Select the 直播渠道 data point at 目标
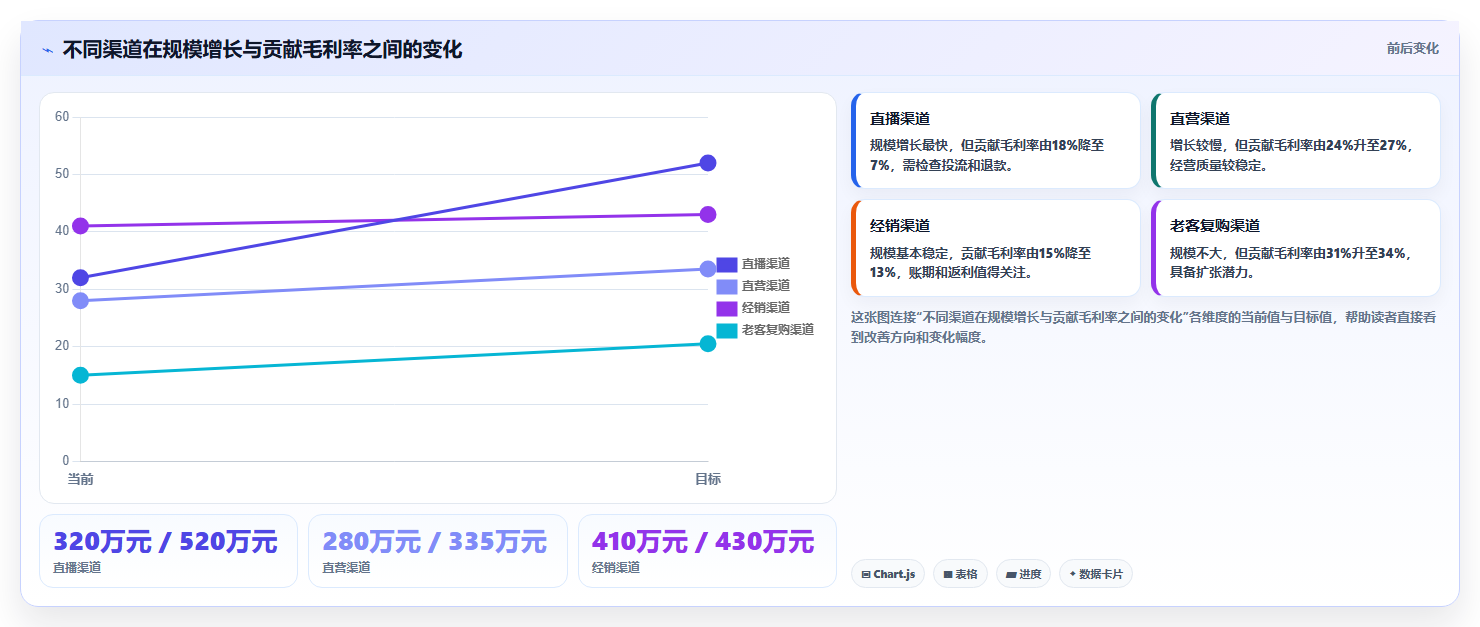 pyautogui.click(x=708, y=163)
